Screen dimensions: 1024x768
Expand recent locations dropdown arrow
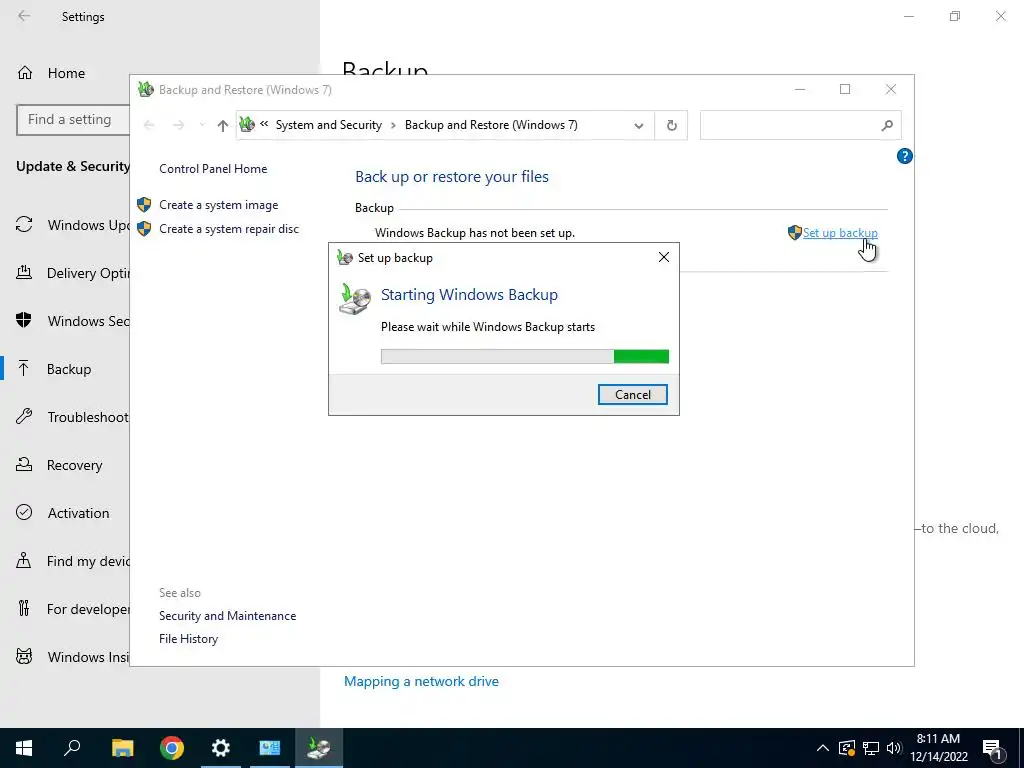tap(202, 125)
